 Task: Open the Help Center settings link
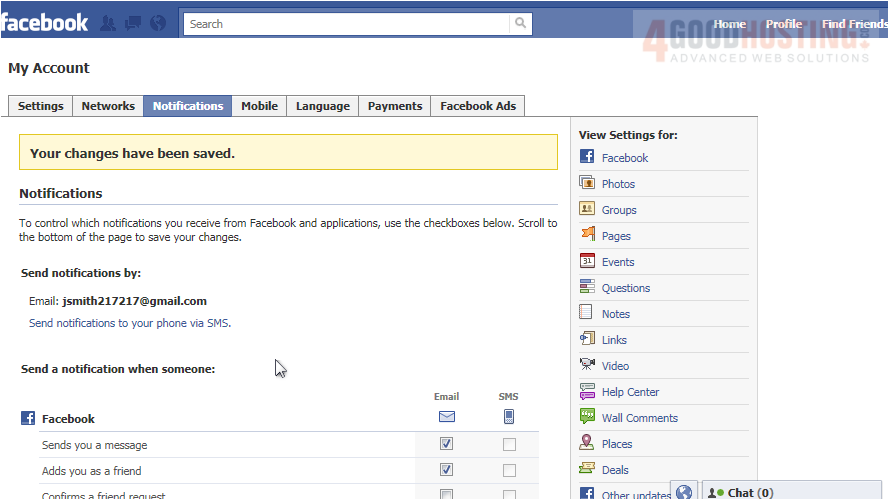[x=630, y=392]
